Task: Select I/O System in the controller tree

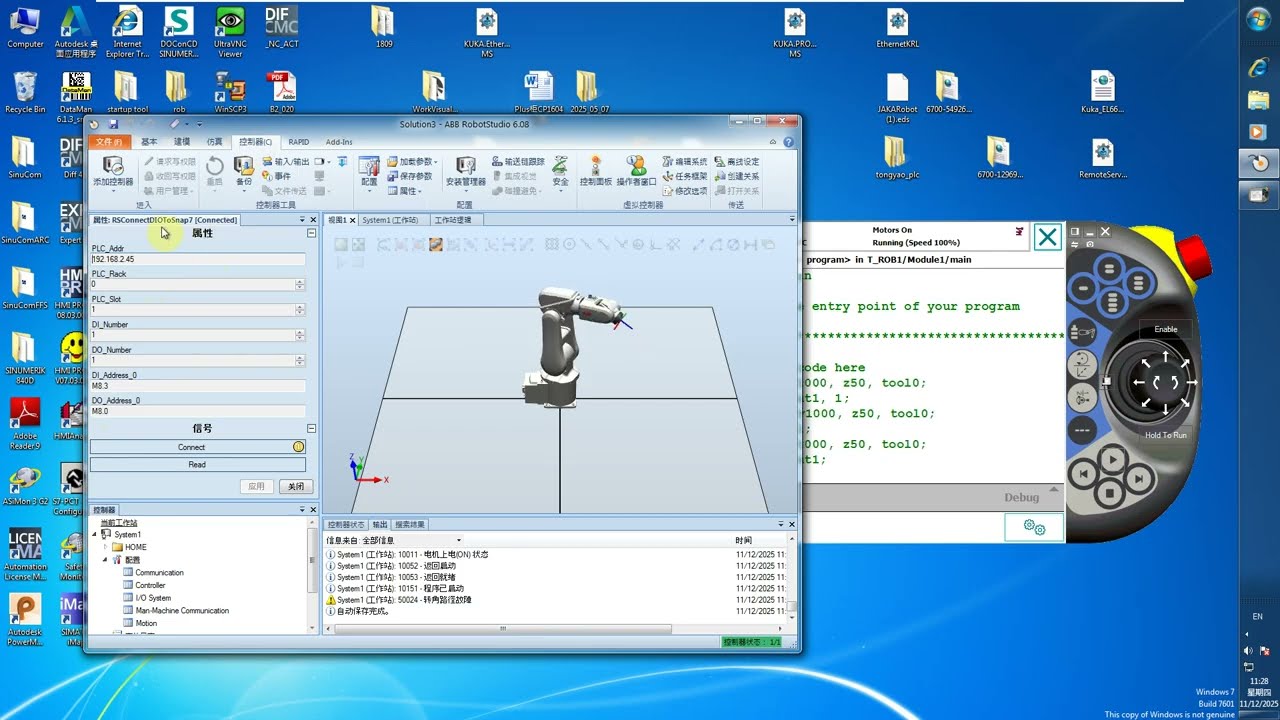Action: (153, 598)
